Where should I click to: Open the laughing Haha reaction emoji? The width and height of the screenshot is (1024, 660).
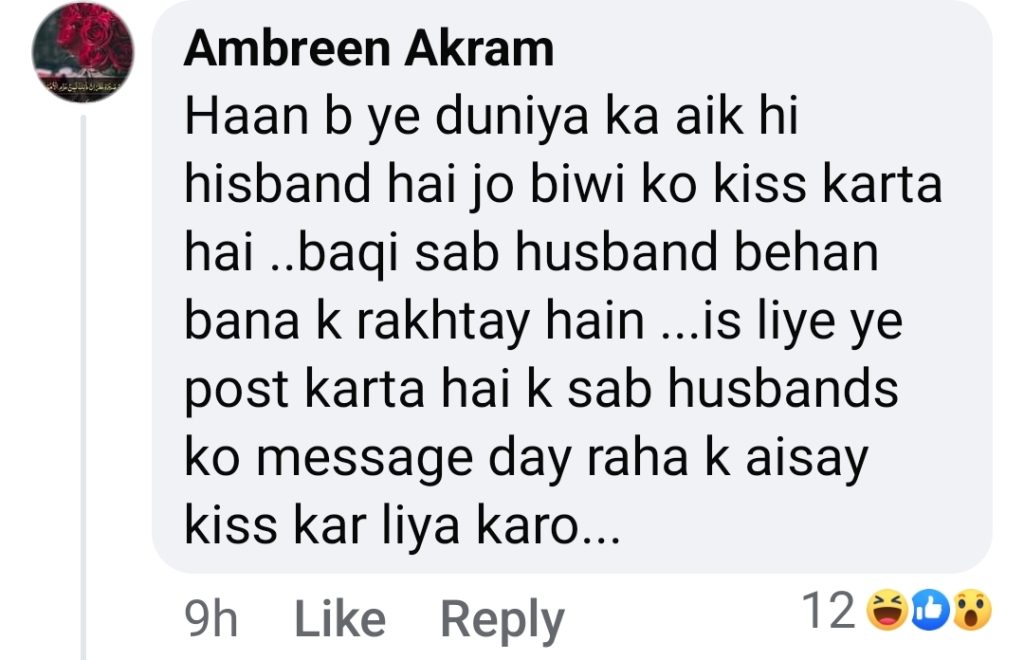pos(886,610)
